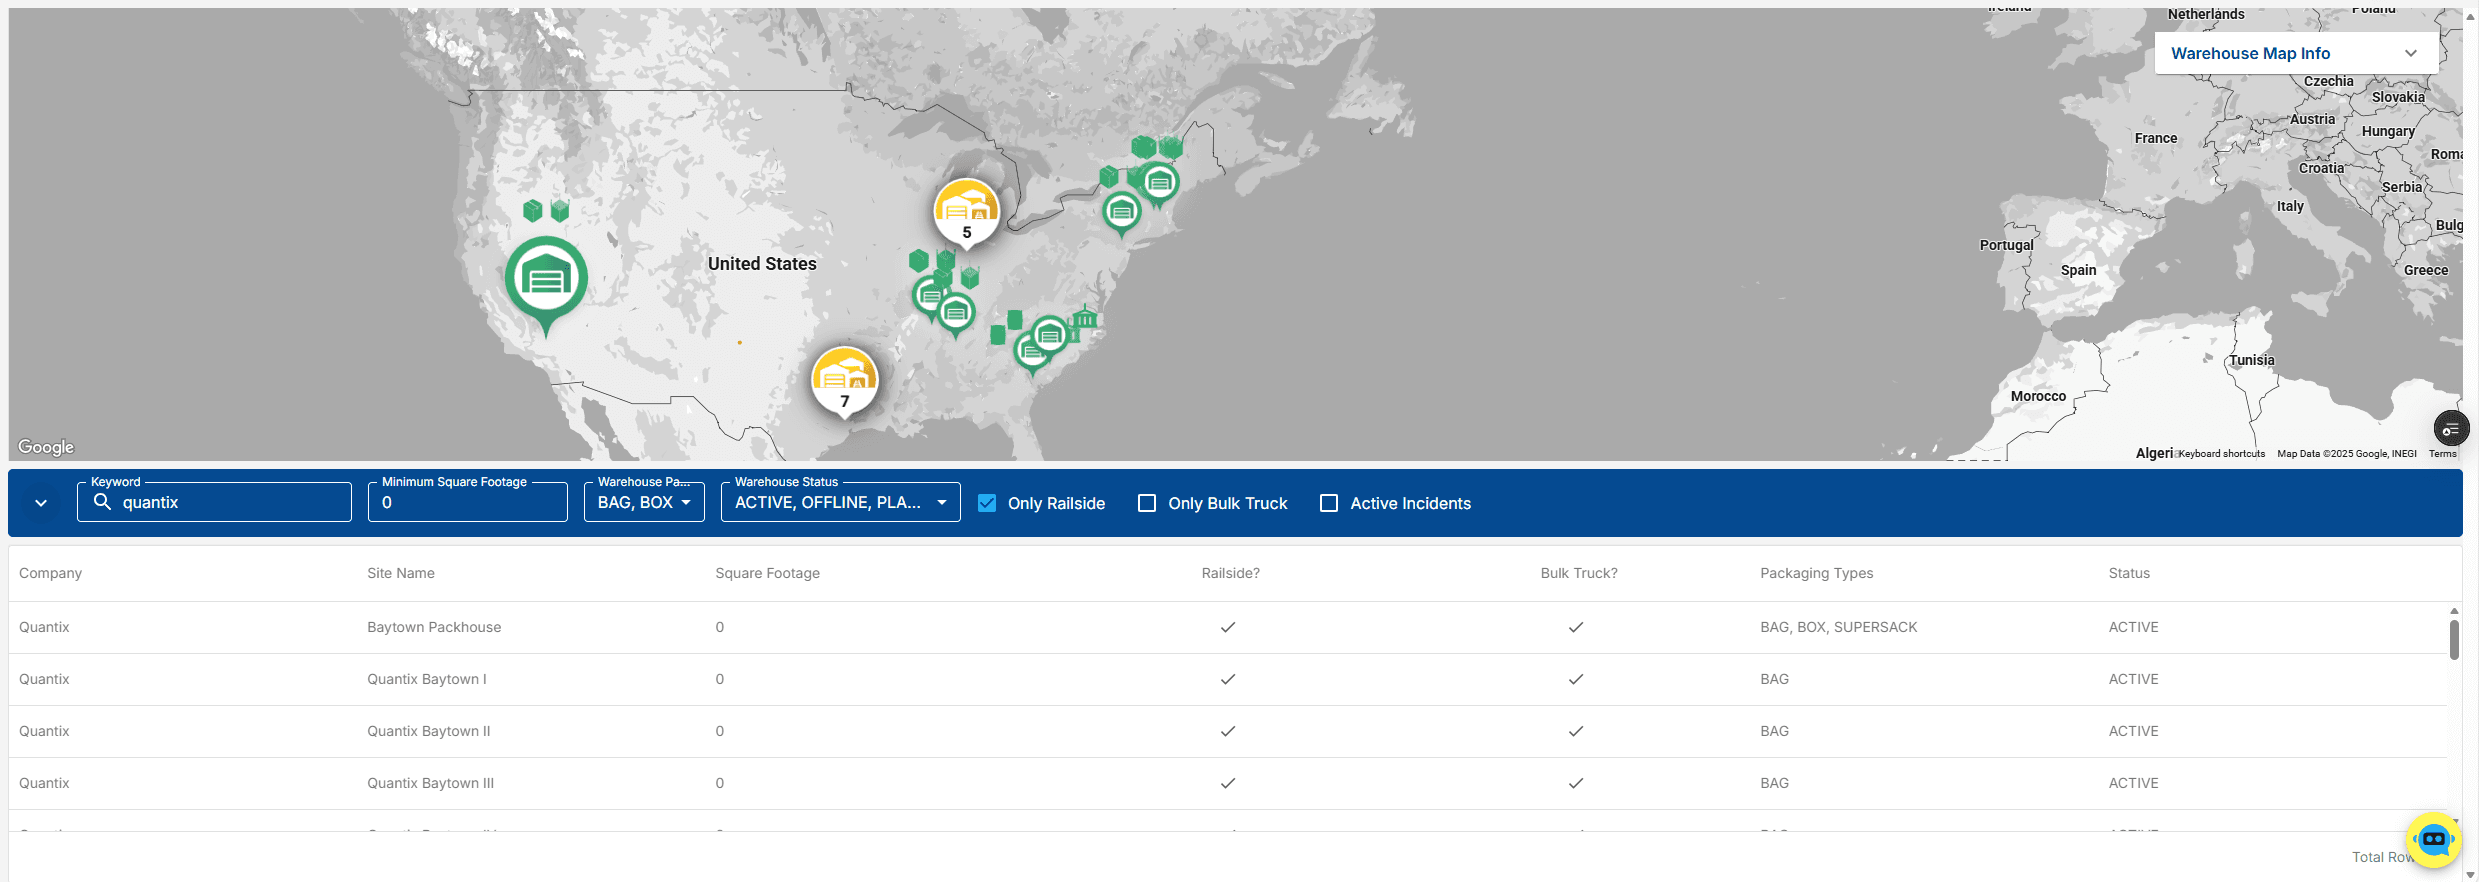Sort by the Railside? column header

pos(1231,573)
